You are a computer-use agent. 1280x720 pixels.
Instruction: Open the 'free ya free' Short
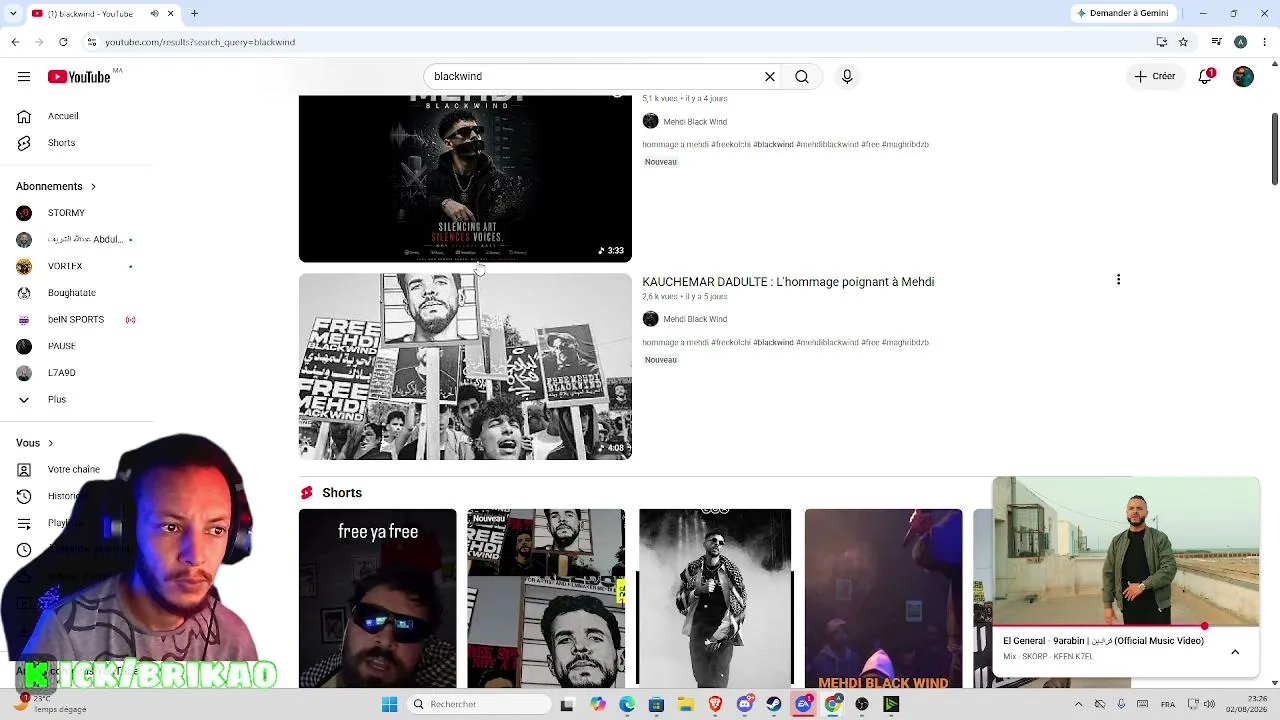point(378,598)
